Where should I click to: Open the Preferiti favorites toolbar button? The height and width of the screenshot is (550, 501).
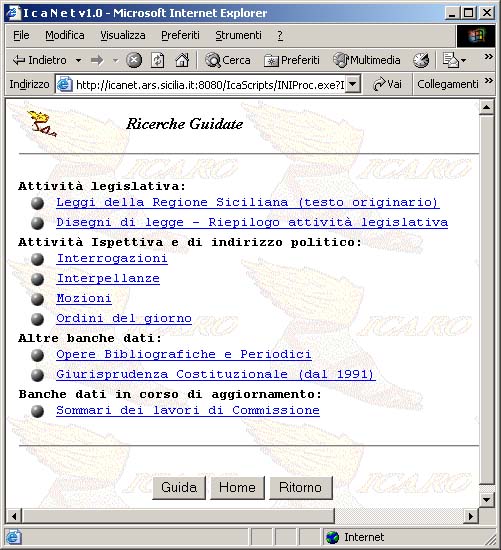292,60
